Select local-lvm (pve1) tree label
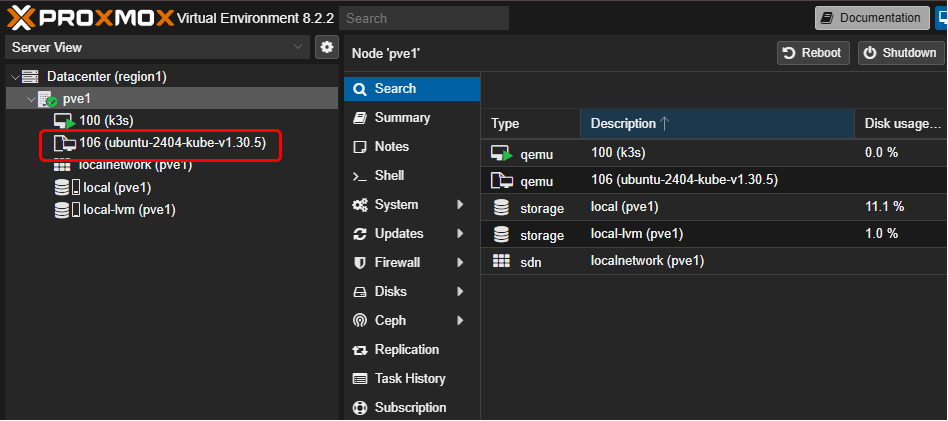Viewport: 948px width, 421px height. (129, 210)
